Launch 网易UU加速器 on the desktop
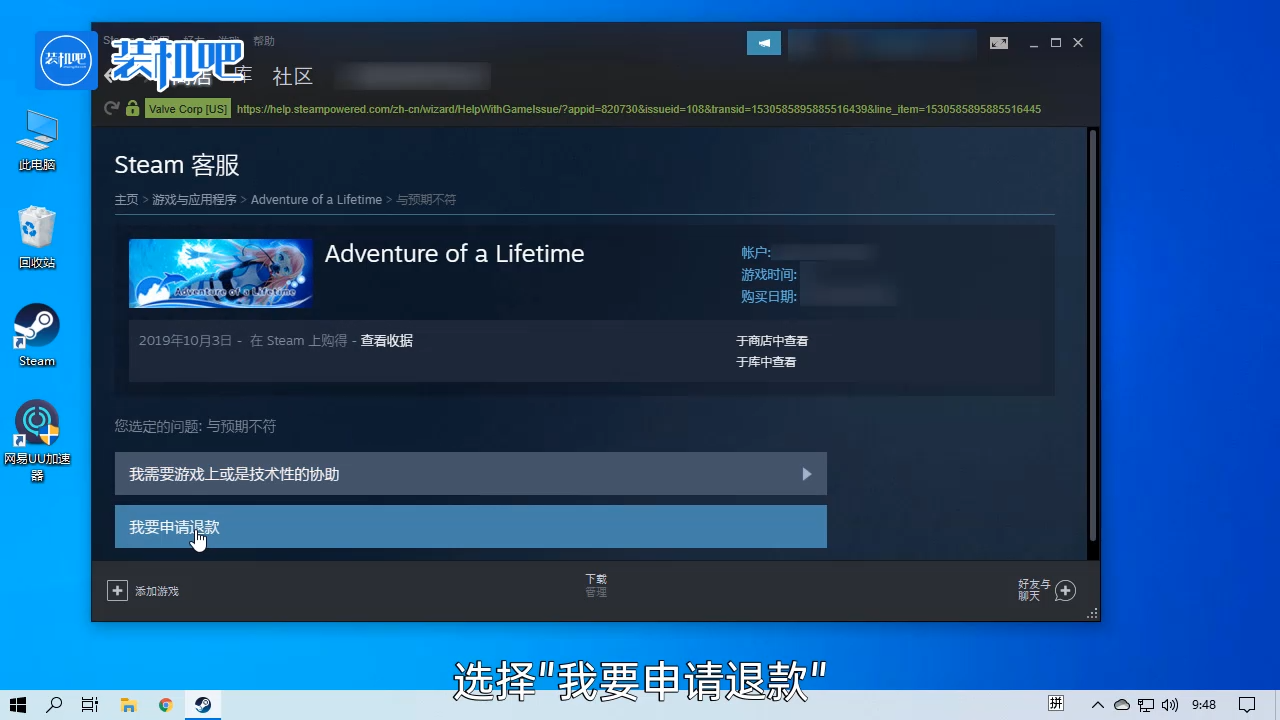Image resolution: width=1280 pixels, height=720 pixels. tap(36, 422)
